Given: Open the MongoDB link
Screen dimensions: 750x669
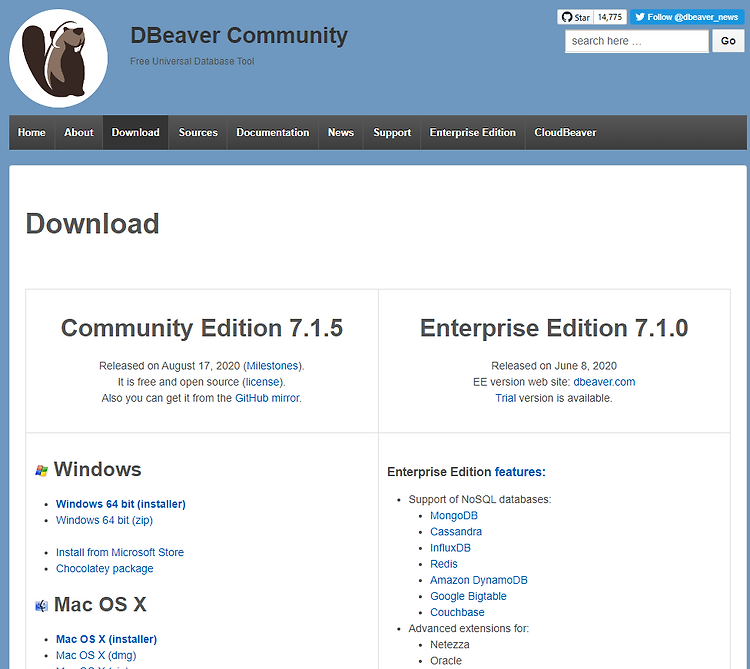Looking at the screenshot, I should 453,515.
